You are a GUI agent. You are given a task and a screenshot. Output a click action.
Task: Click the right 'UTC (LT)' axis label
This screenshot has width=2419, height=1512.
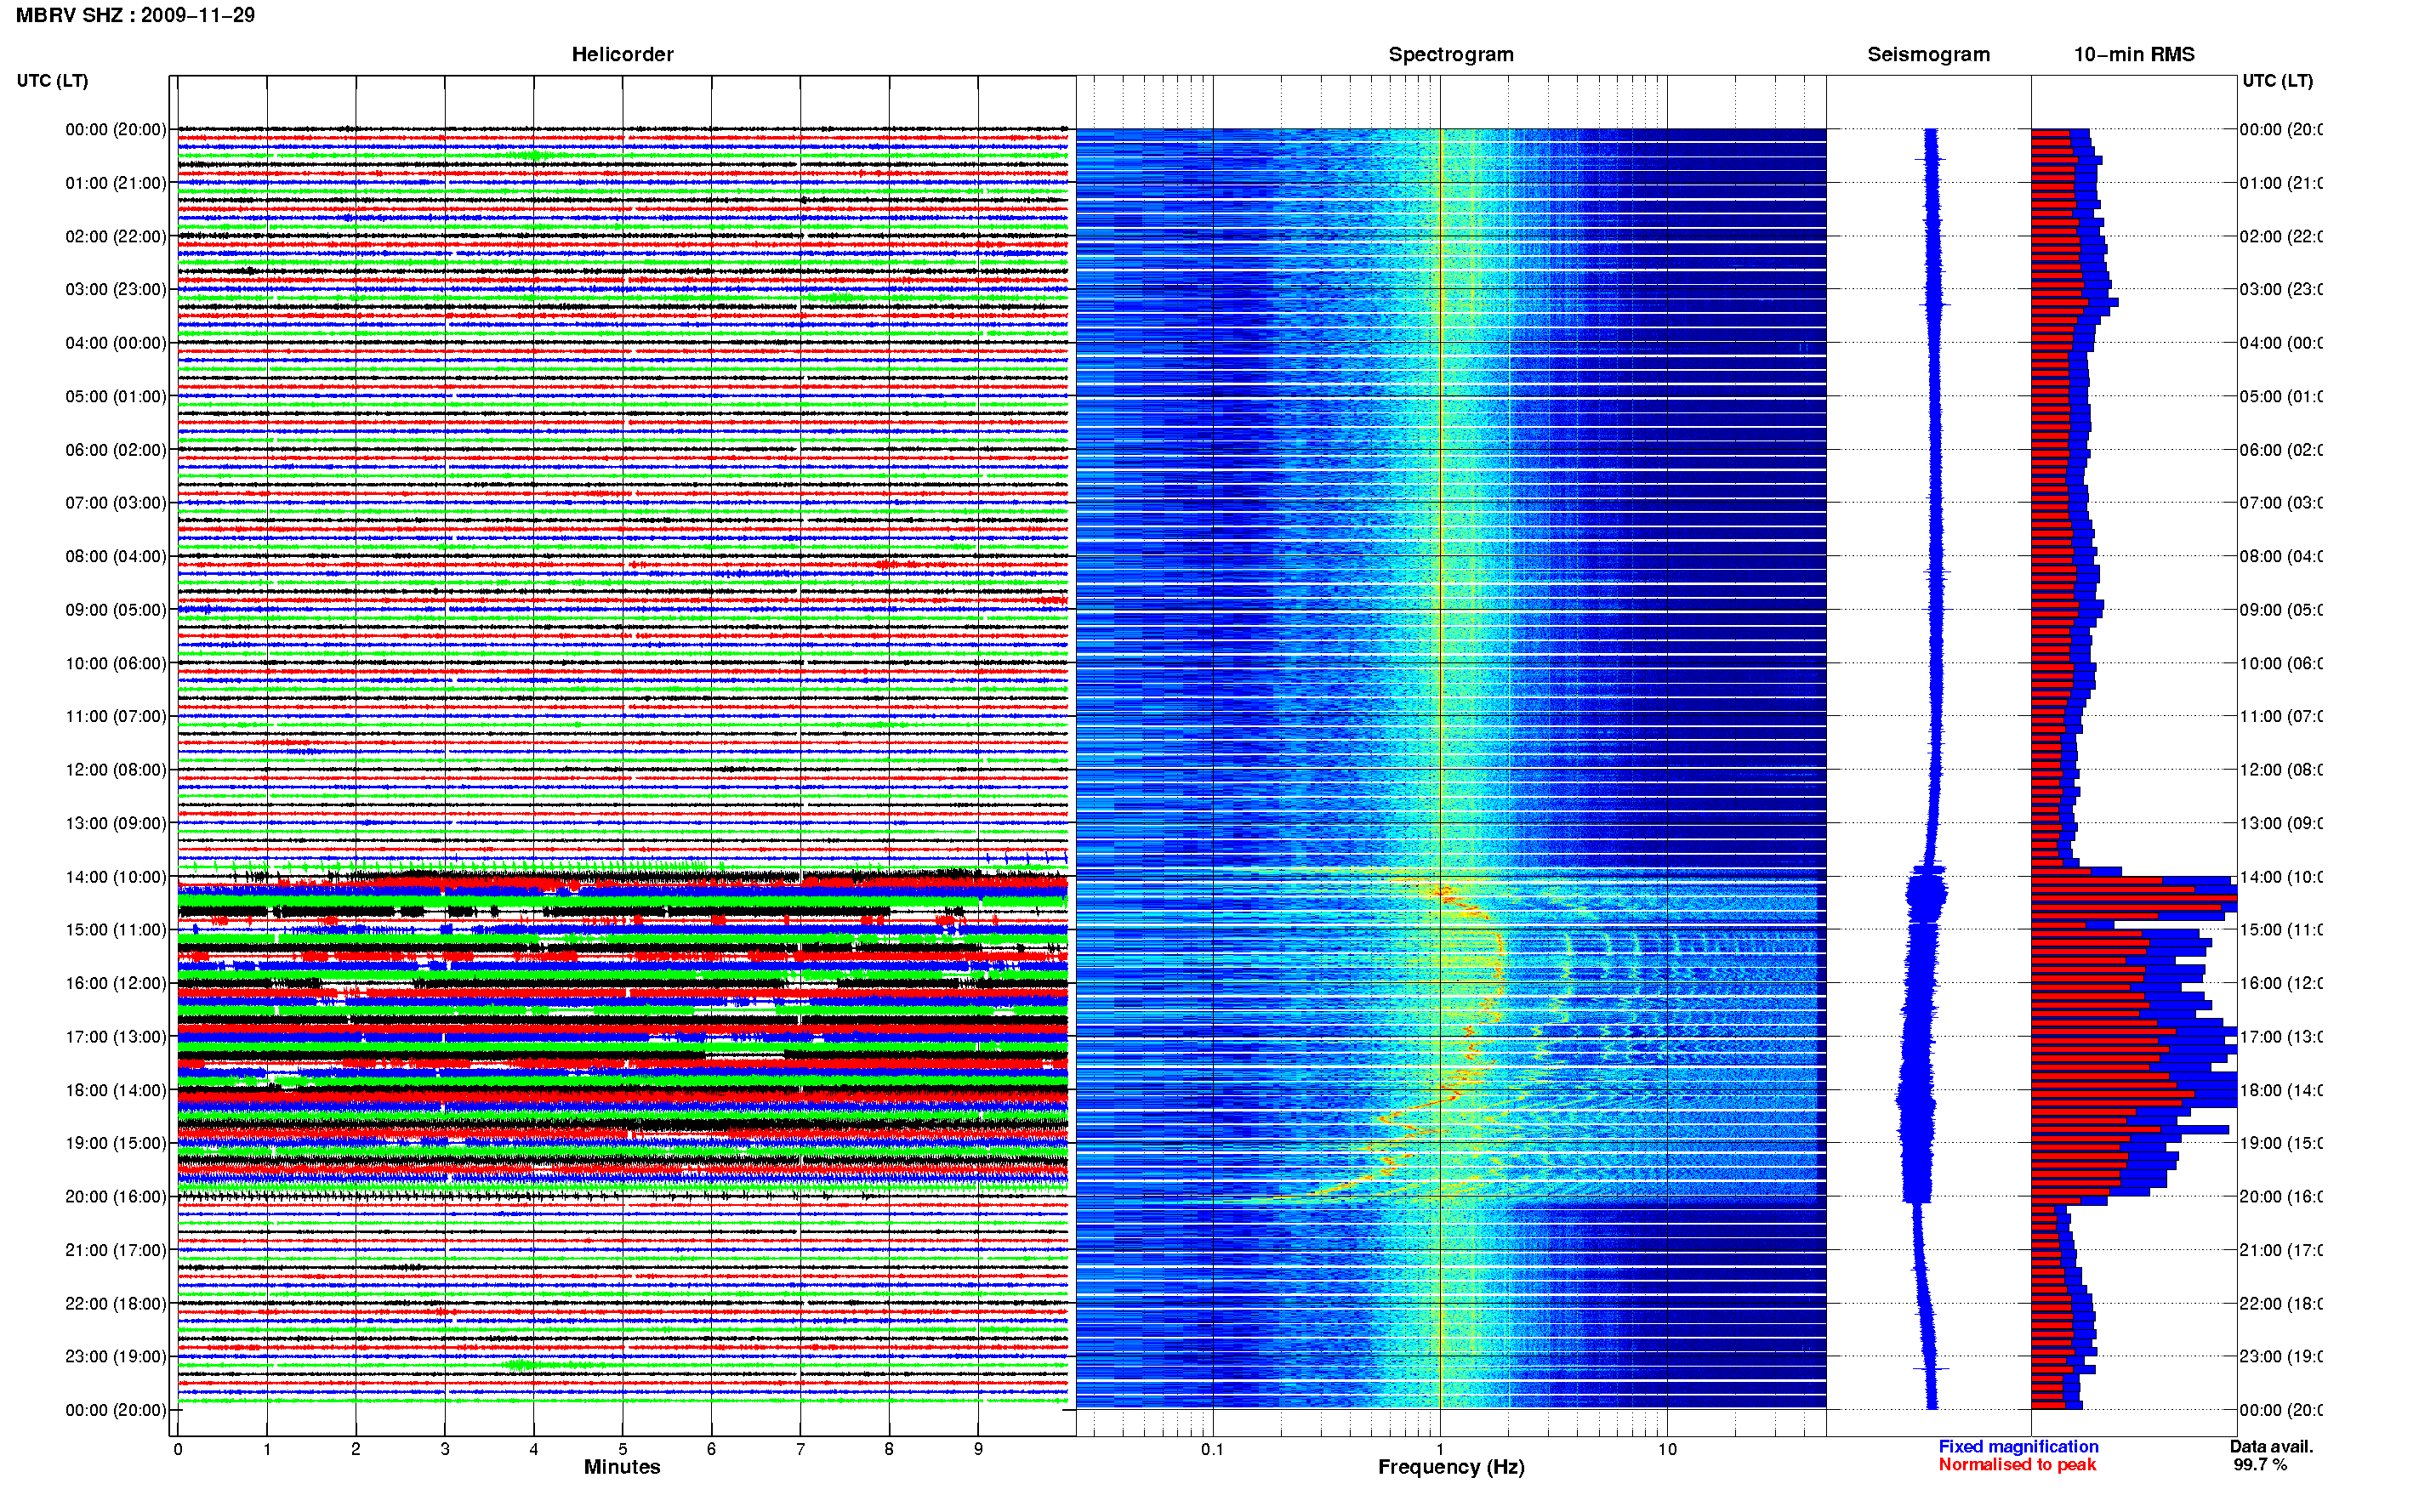coord(2277,80)
